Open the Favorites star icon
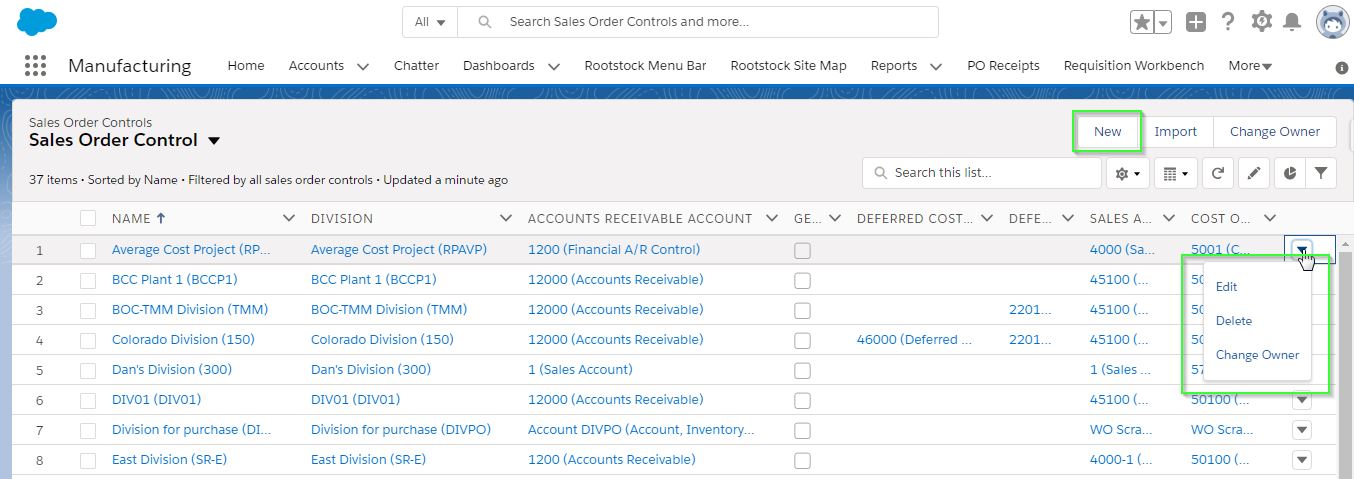Image resolution: width=1354 pixels, height=479 pixels. [x=1141, y=22]
